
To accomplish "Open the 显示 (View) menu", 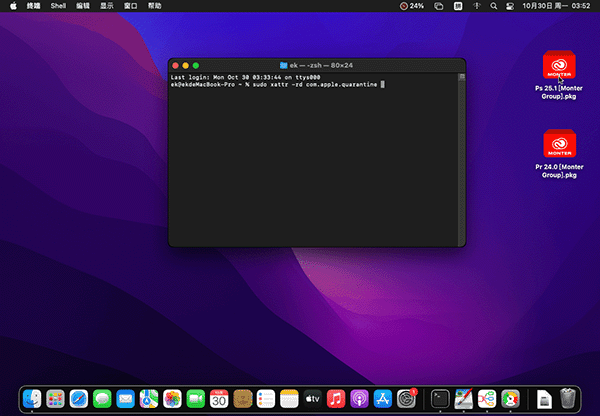I will (x=107, y=6).
